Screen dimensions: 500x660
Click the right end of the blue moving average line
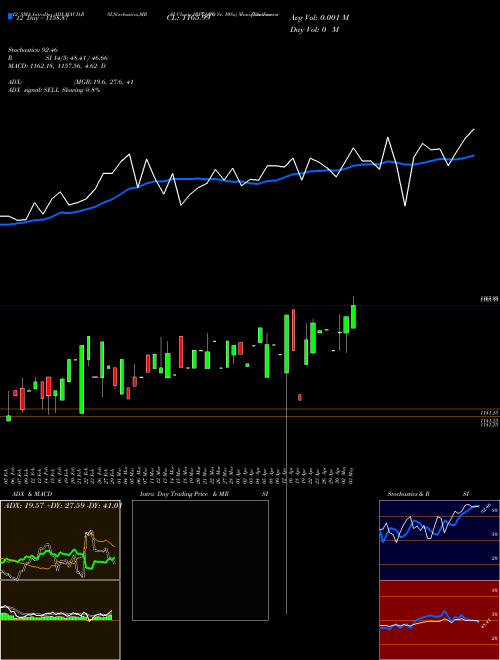(x=473, y=155)
